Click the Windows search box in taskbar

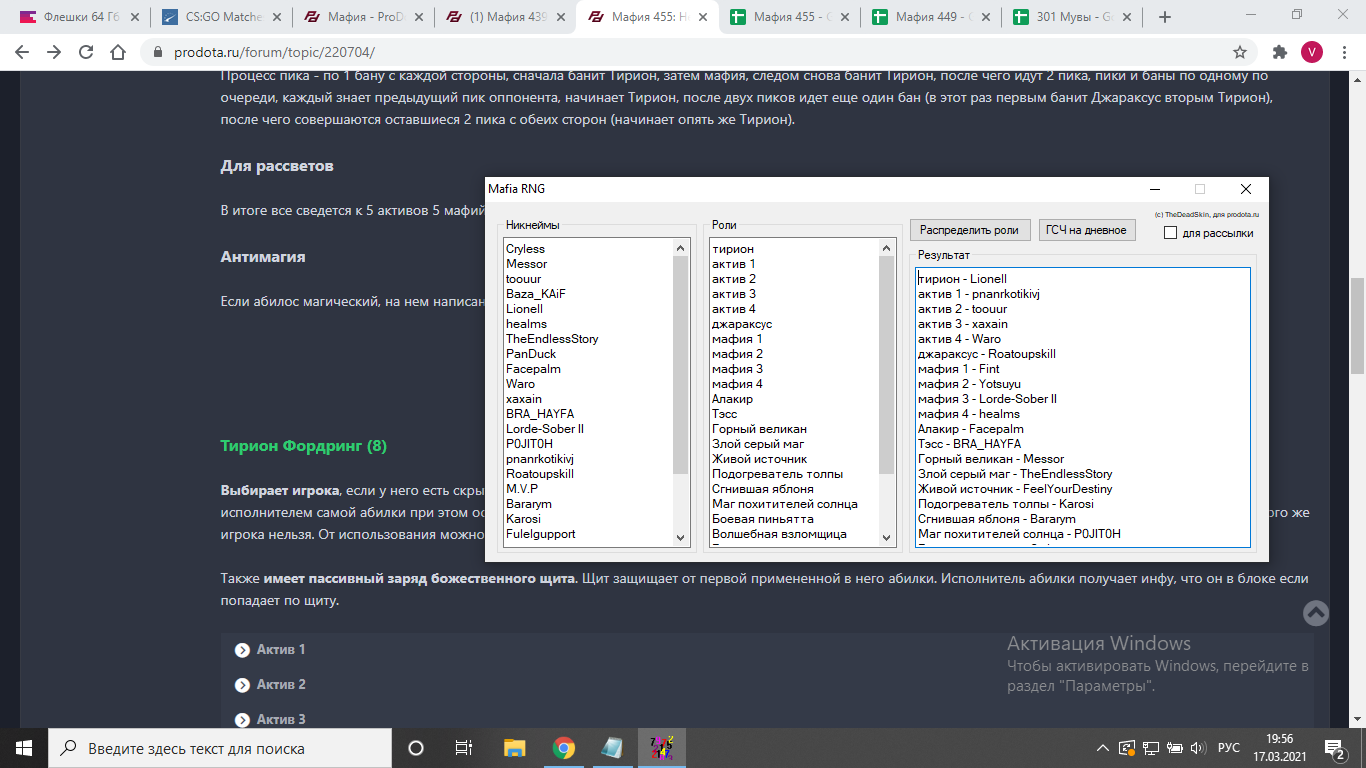220,748
